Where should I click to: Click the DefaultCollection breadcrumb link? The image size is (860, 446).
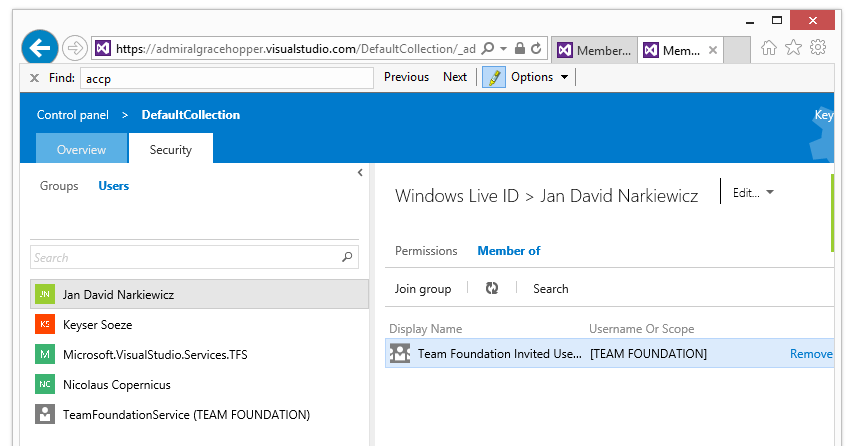[190, 115]
